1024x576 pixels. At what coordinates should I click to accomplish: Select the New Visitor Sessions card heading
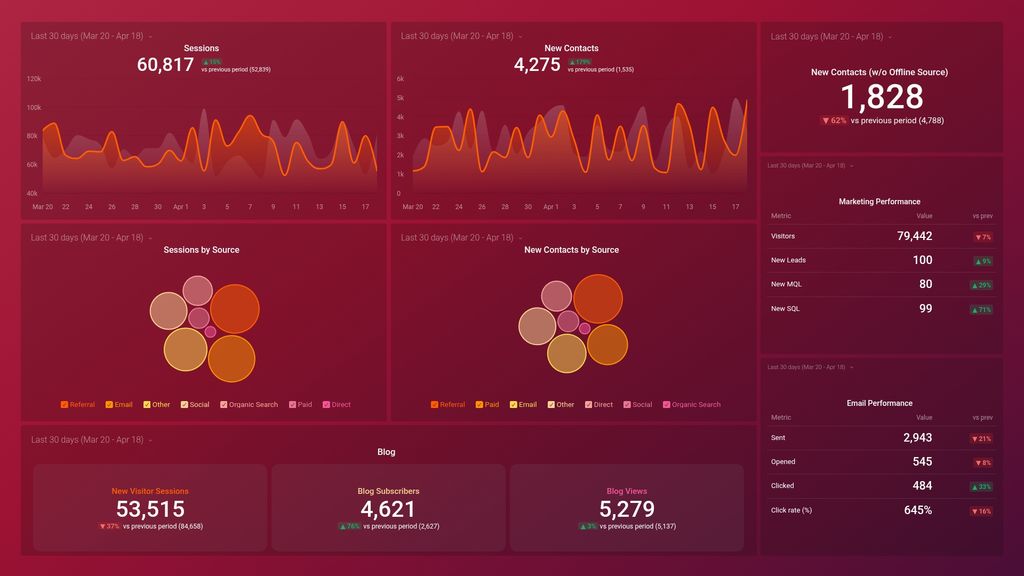tap(150, 491)
